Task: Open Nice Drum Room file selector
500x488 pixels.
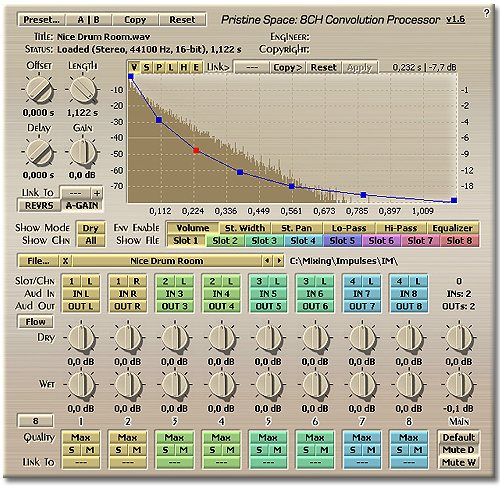Action: (167, 261)
